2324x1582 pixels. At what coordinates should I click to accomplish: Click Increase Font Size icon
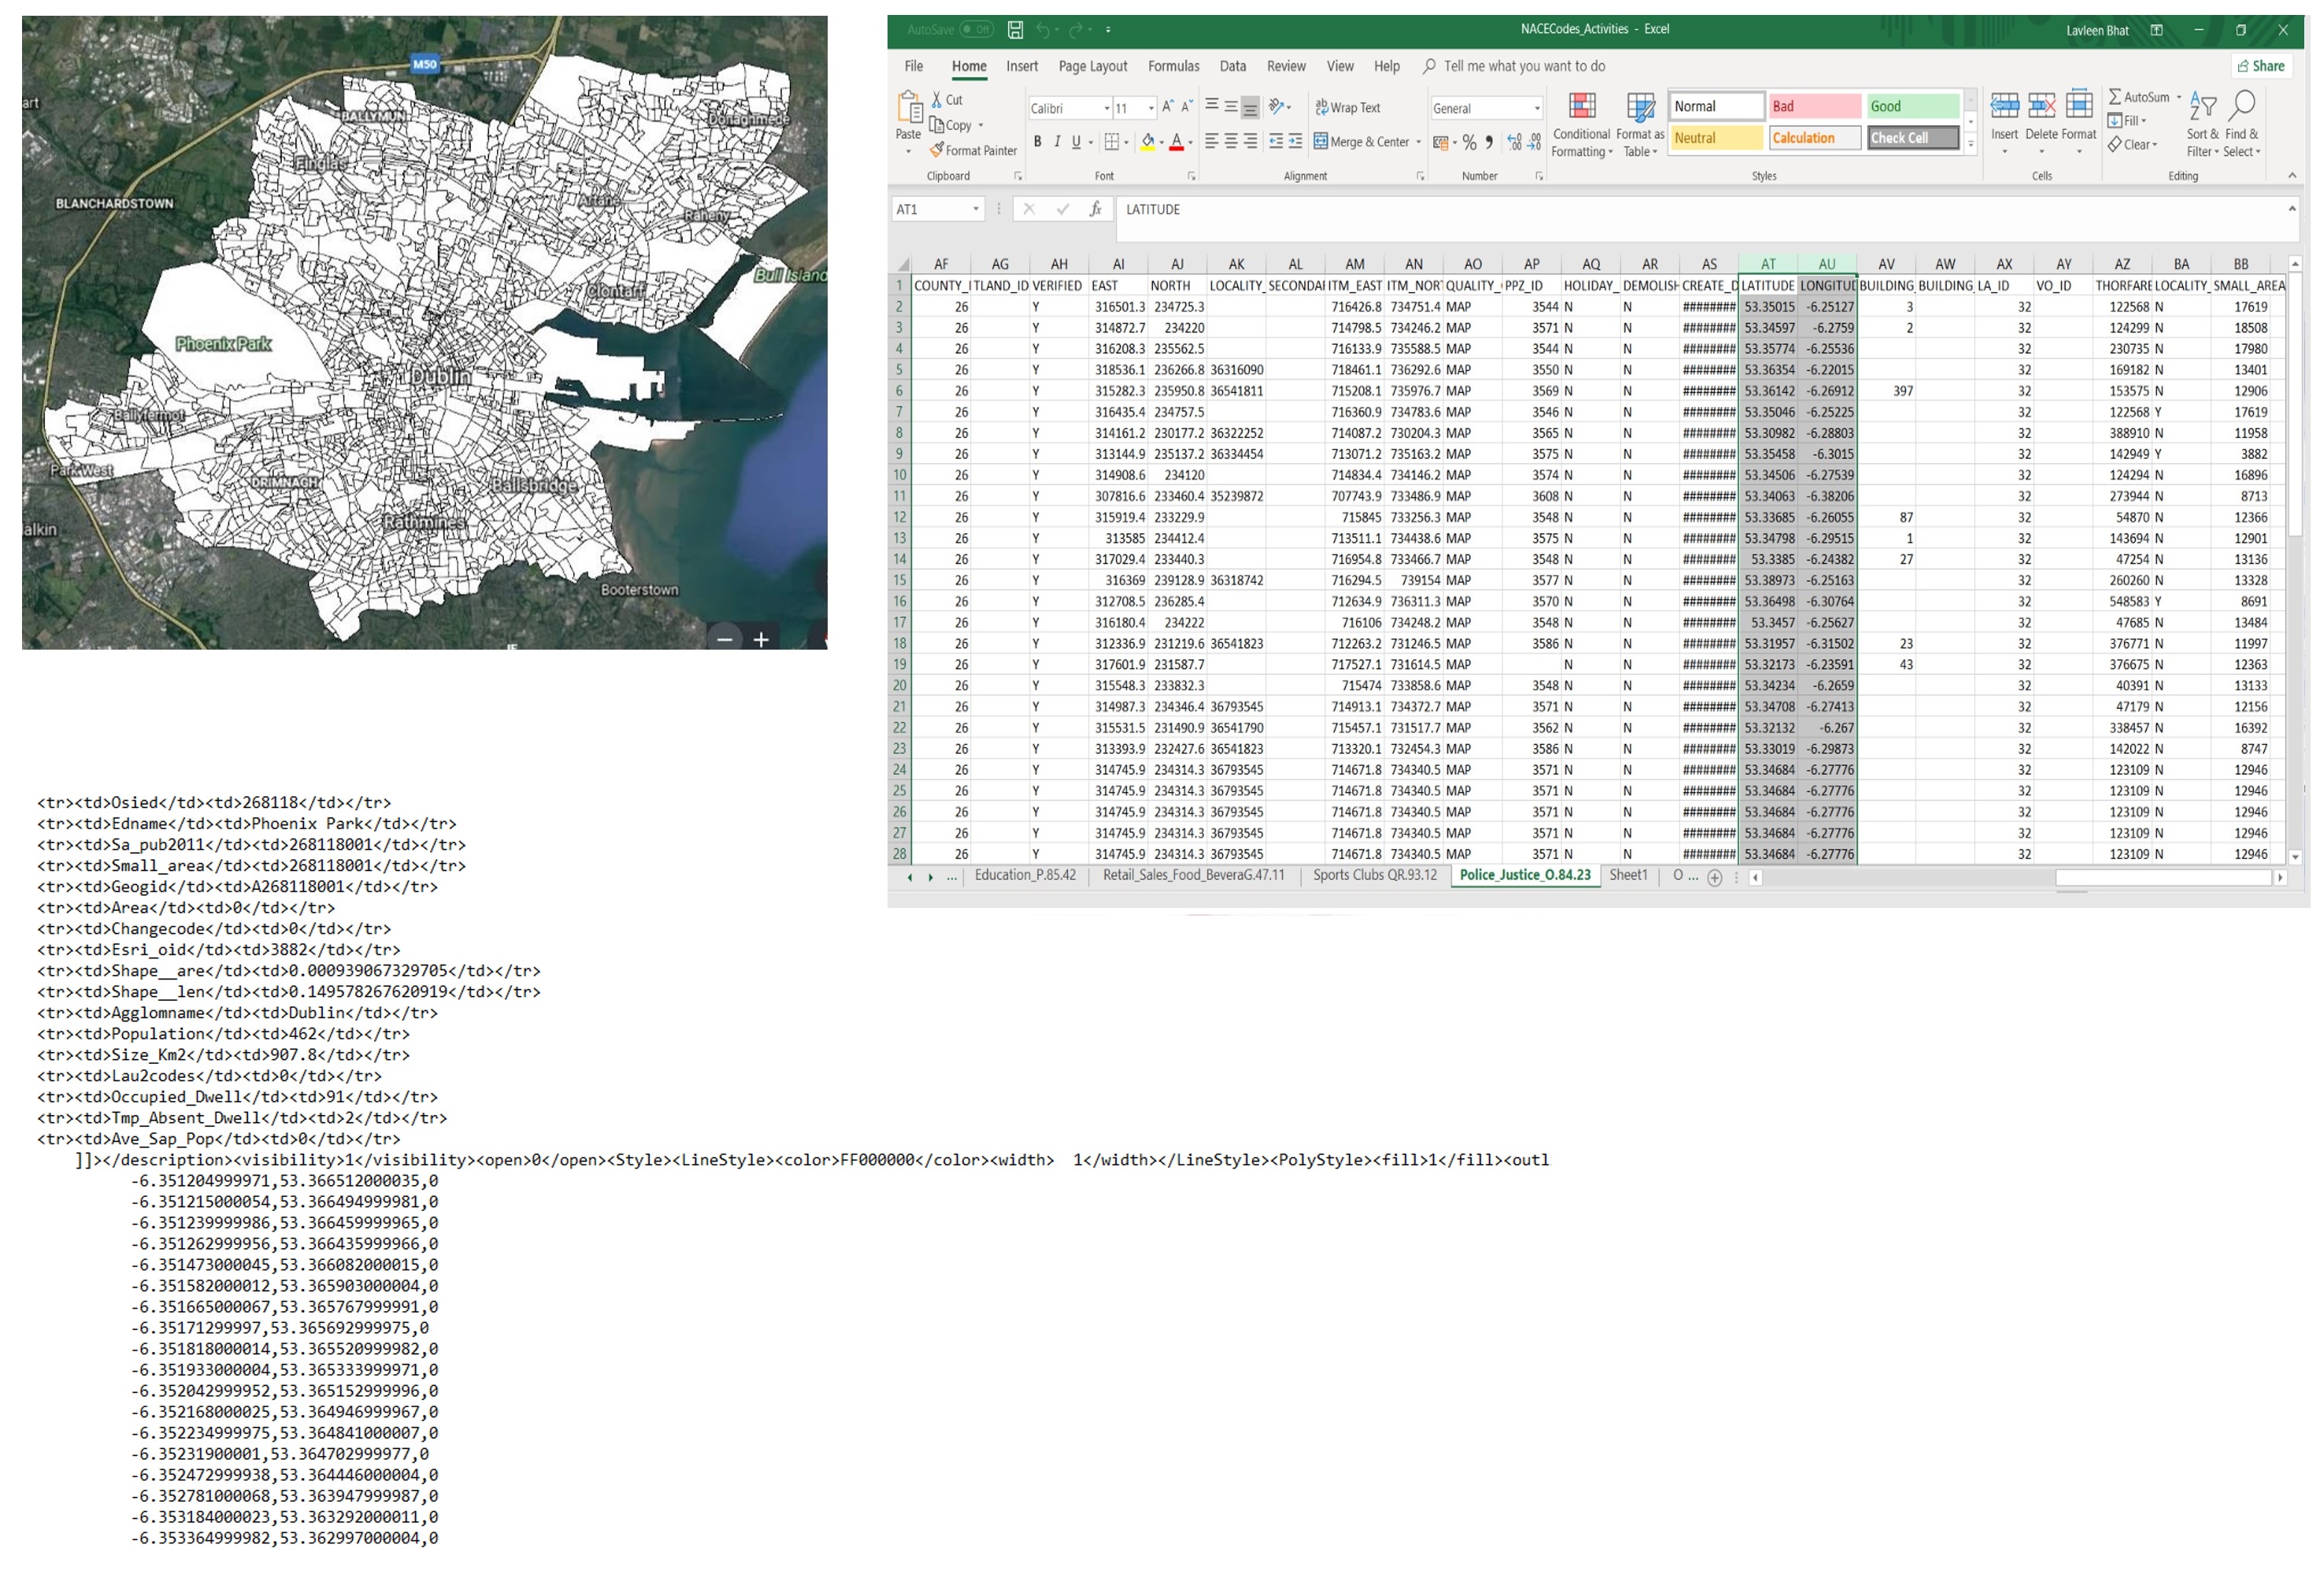tap(1167, 106)
